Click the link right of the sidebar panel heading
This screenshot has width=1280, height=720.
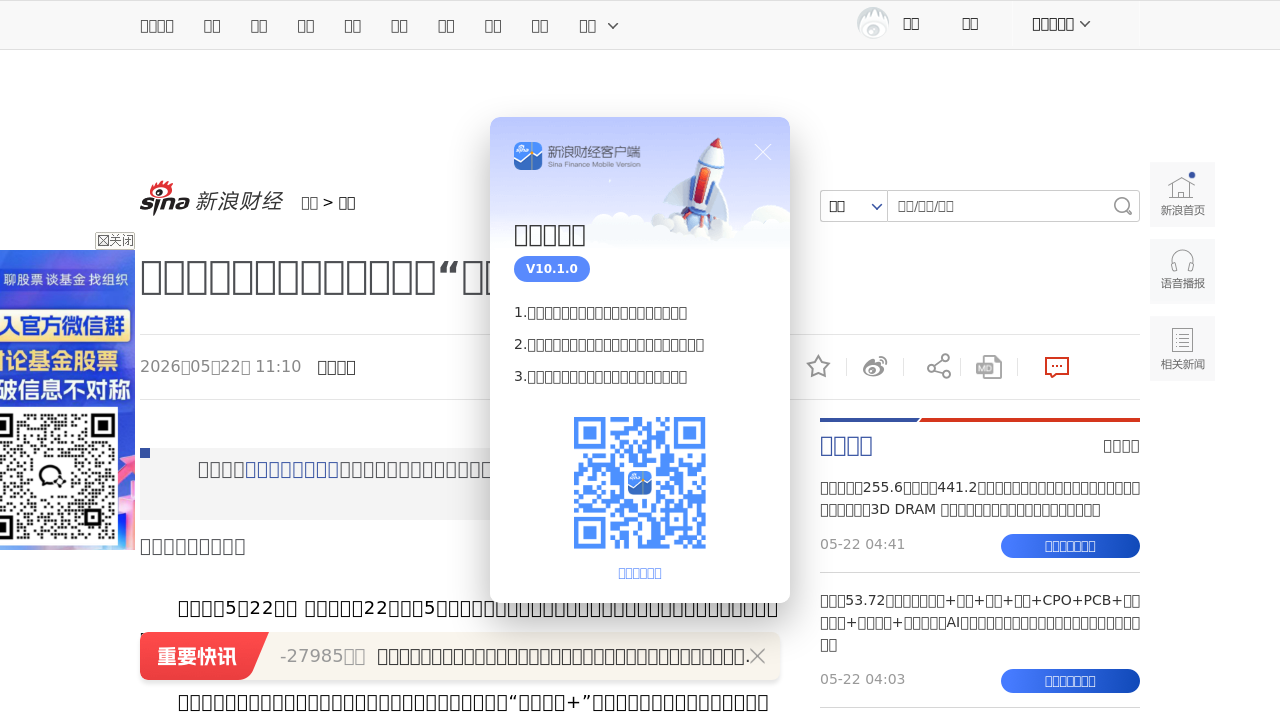(1121, 445)
